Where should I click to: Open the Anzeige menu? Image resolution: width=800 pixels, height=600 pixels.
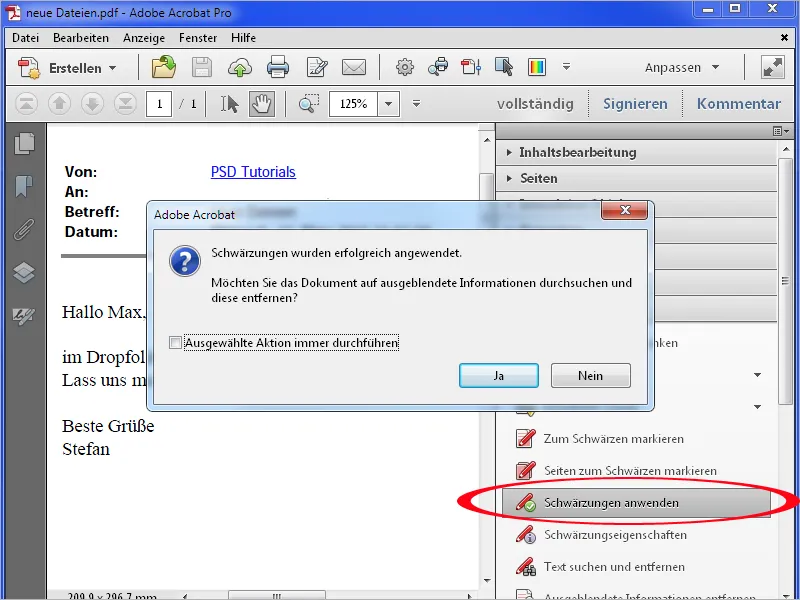click(144, 38)
